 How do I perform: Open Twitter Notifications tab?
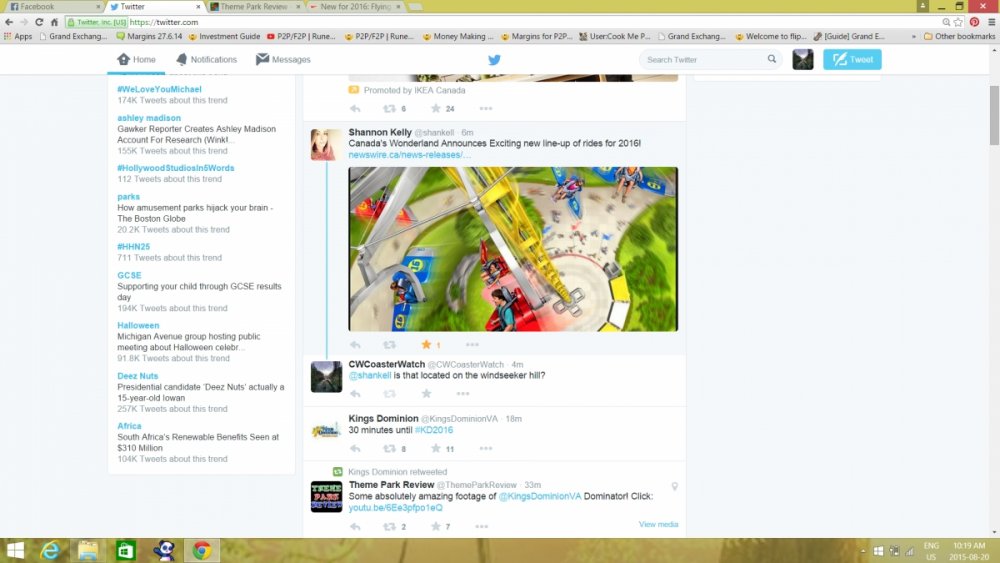pyautogui.click(x=206, y=59)
